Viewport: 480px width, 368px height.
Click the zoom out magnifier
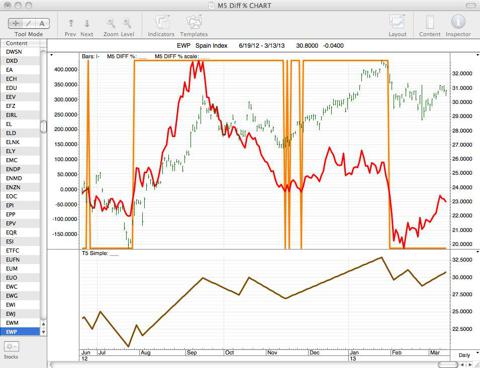[127, 23]
